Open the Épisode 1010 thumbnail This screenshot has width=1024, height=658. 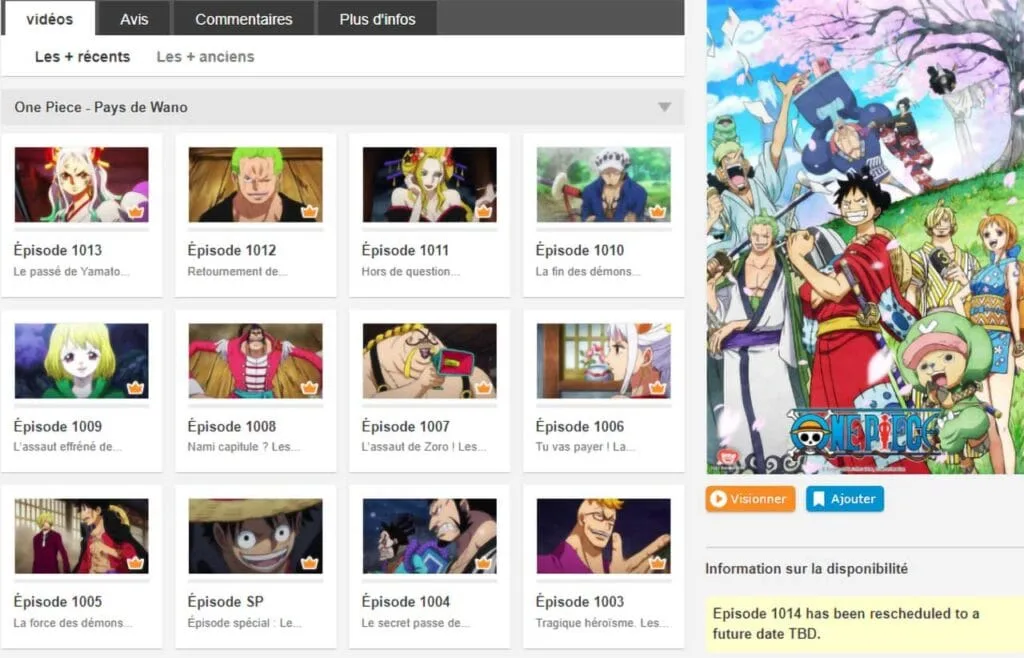pos(603,185)
